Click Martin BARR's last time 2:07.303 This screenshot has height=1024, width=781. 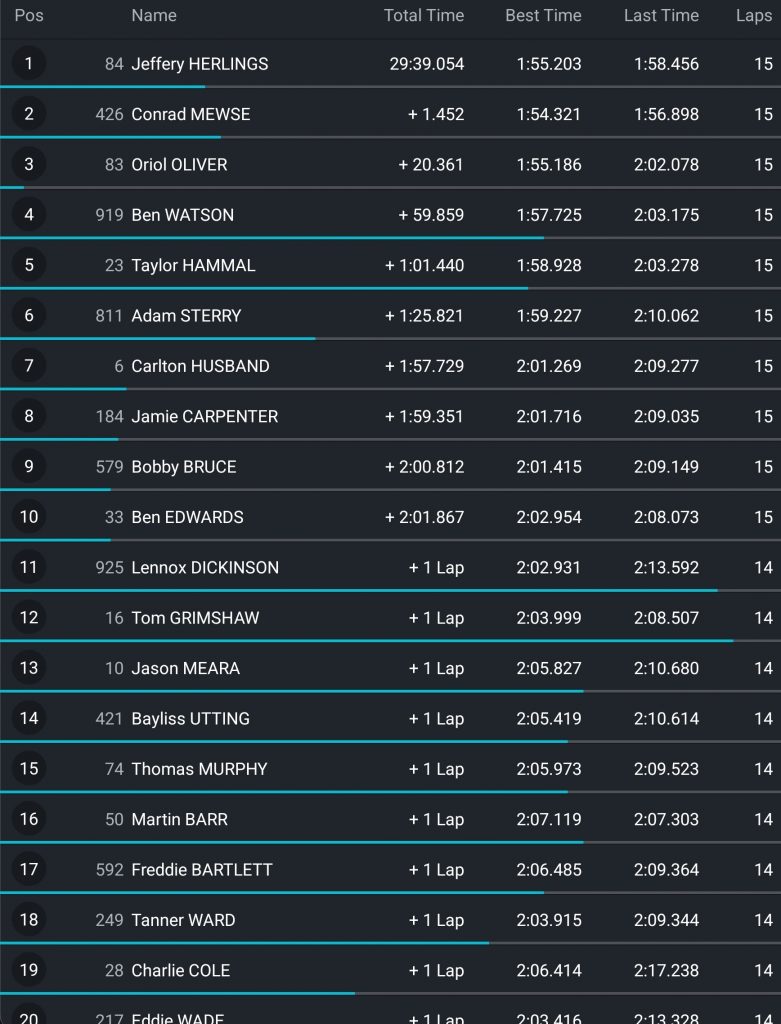666,820
